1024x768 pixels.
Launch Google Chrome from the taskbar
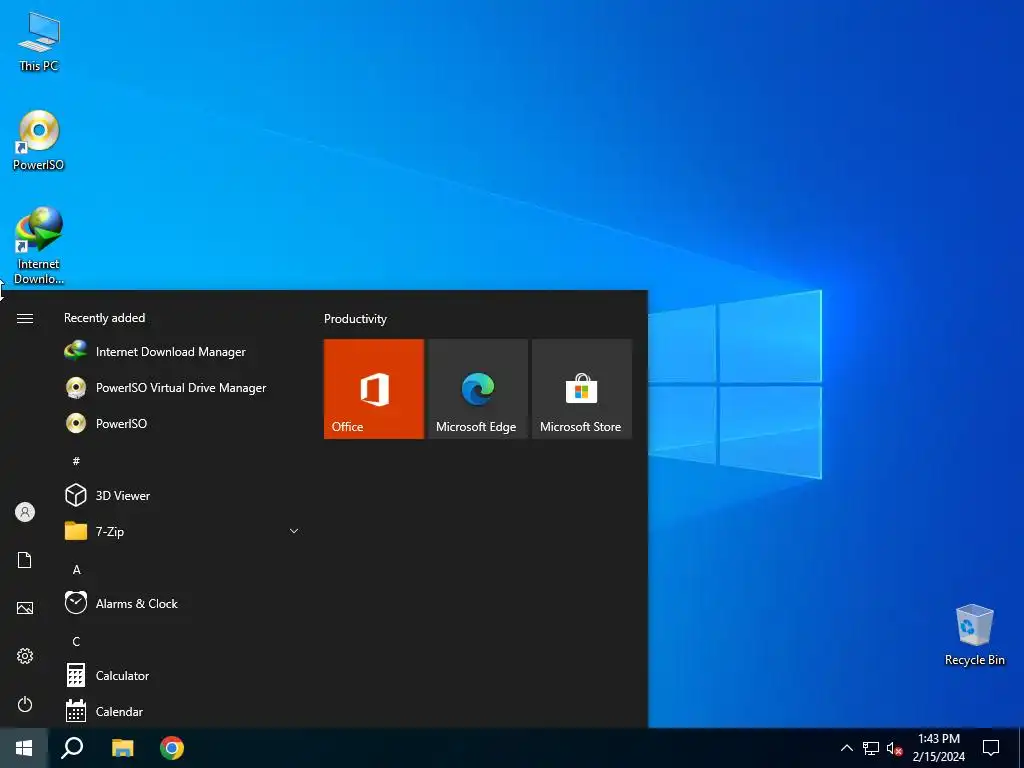tap(172, 748)
